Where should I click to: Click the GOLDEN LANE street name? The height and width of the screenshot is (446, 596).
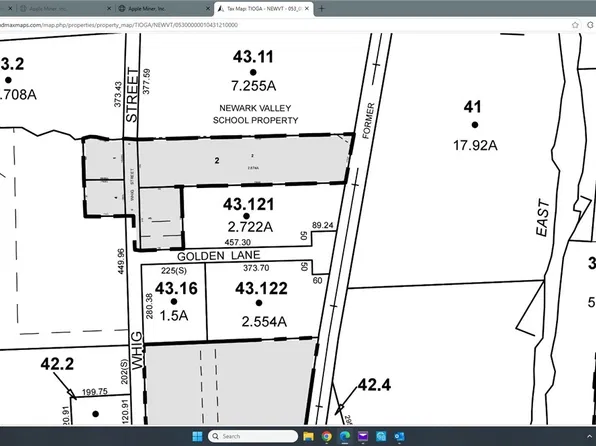pyautogui.click(x=219, y=256)
